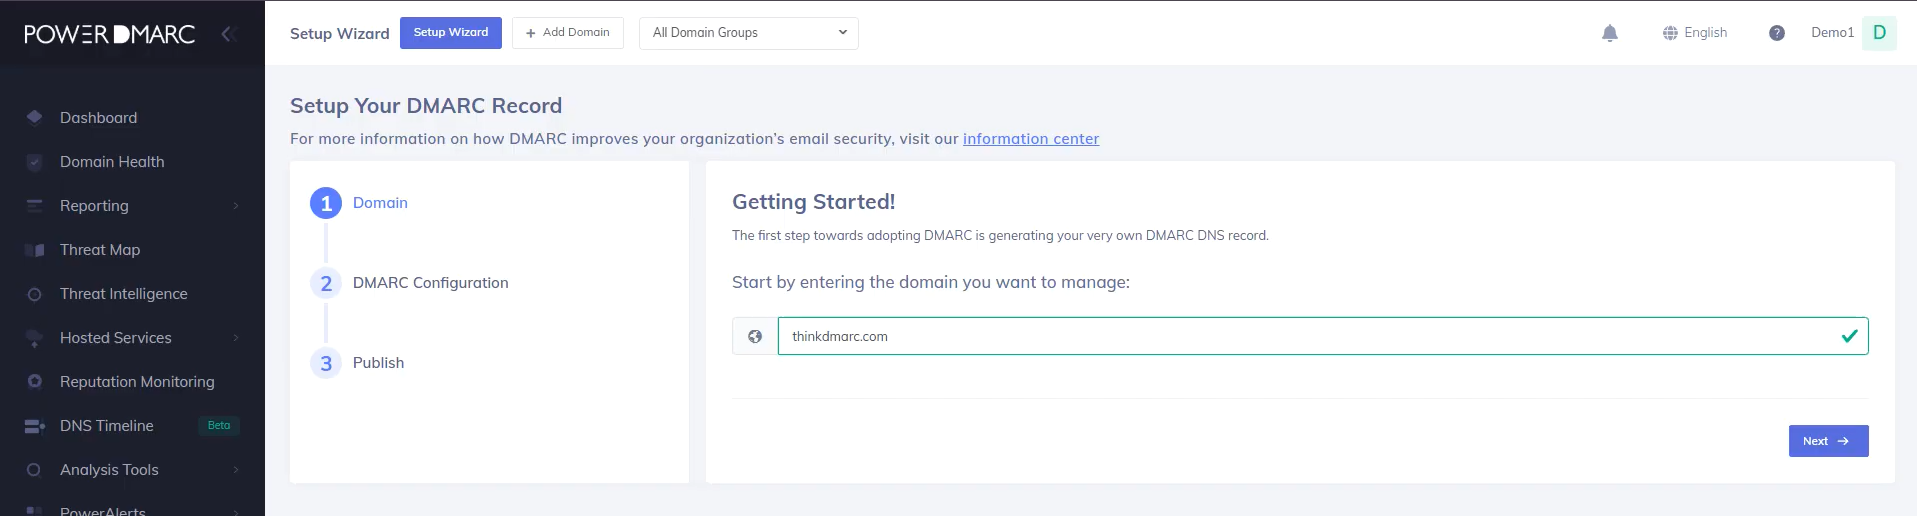Open the All Domain Groups dropdown
The image size is (1917, 516).
[x=748, y=33]
